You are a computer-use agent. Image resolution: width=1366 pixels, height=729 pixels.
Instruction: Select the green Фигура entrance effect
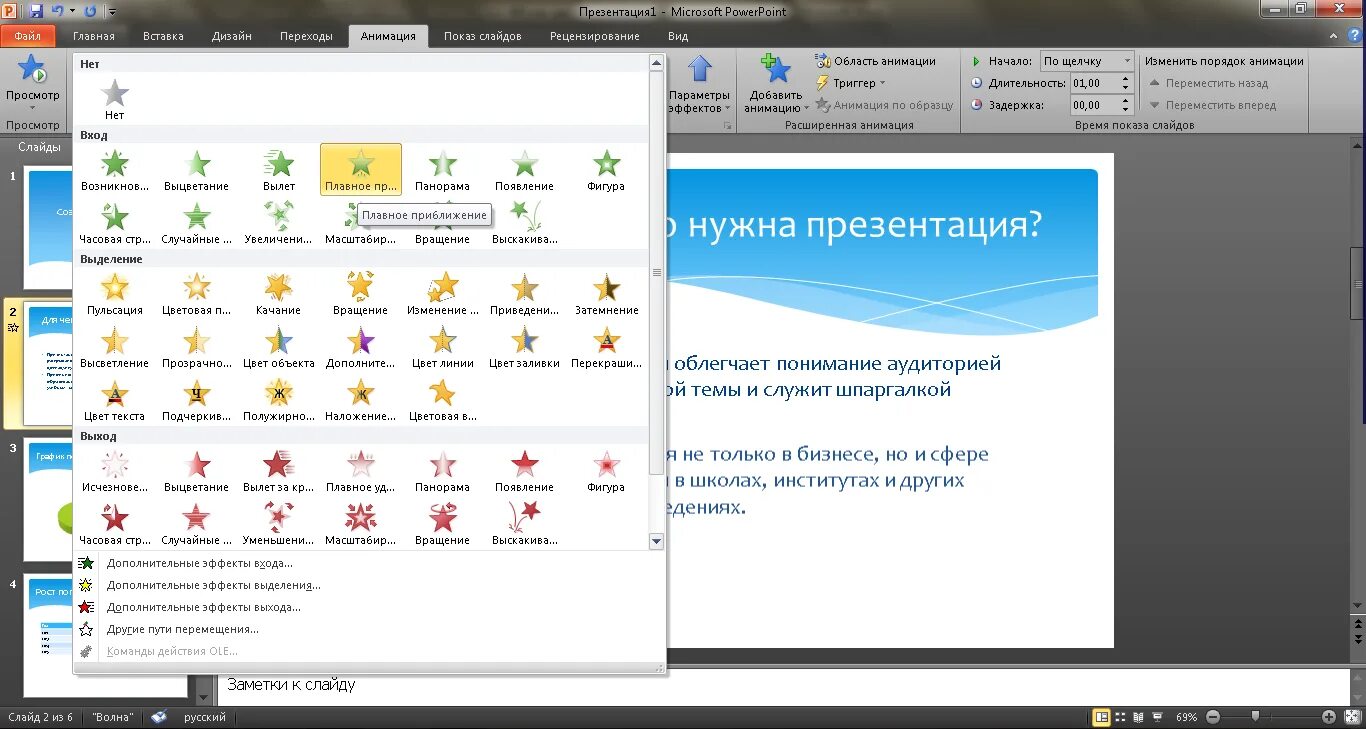[x=606, y=170]
